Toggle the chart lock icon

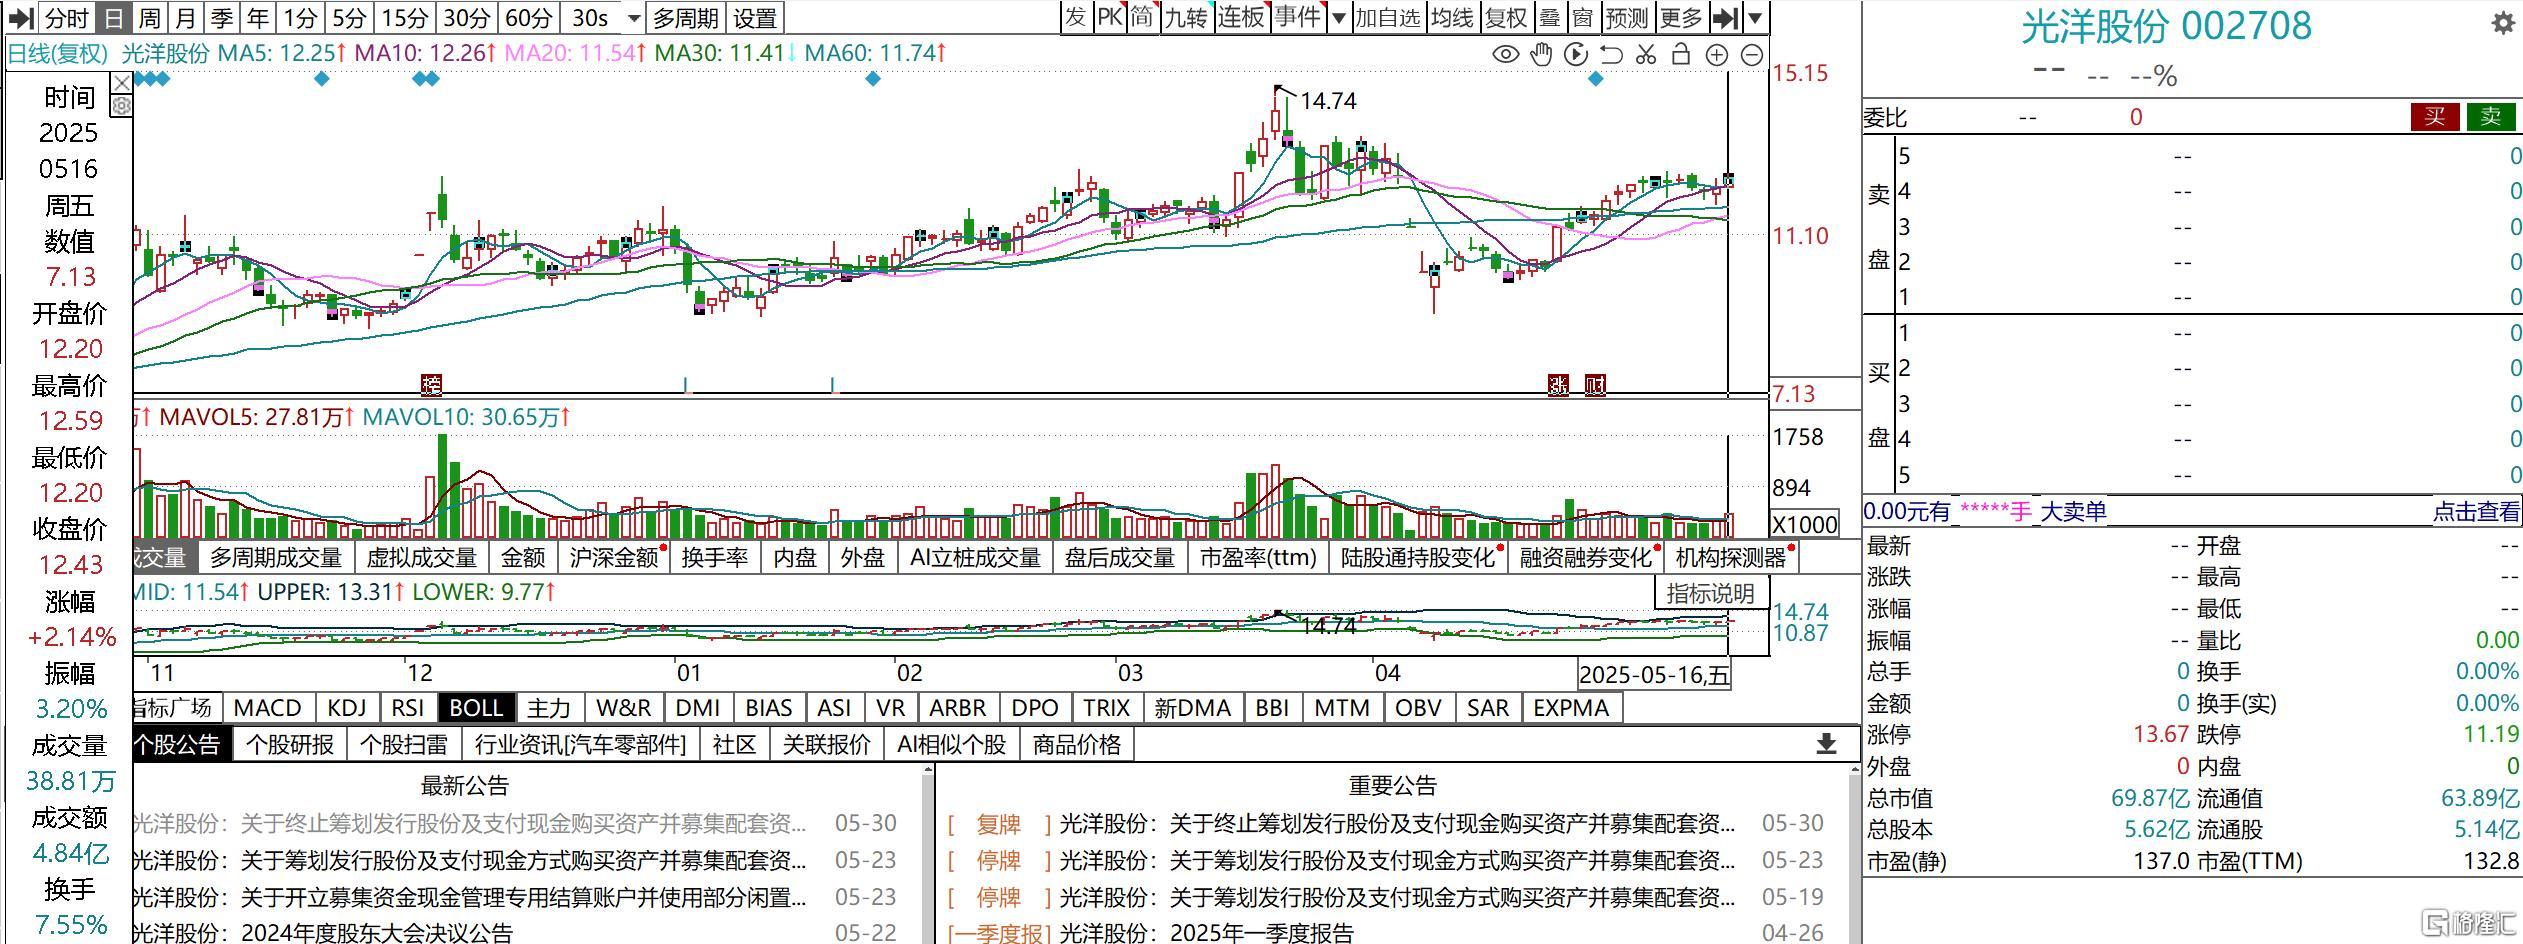click(x=1681, y=54)
